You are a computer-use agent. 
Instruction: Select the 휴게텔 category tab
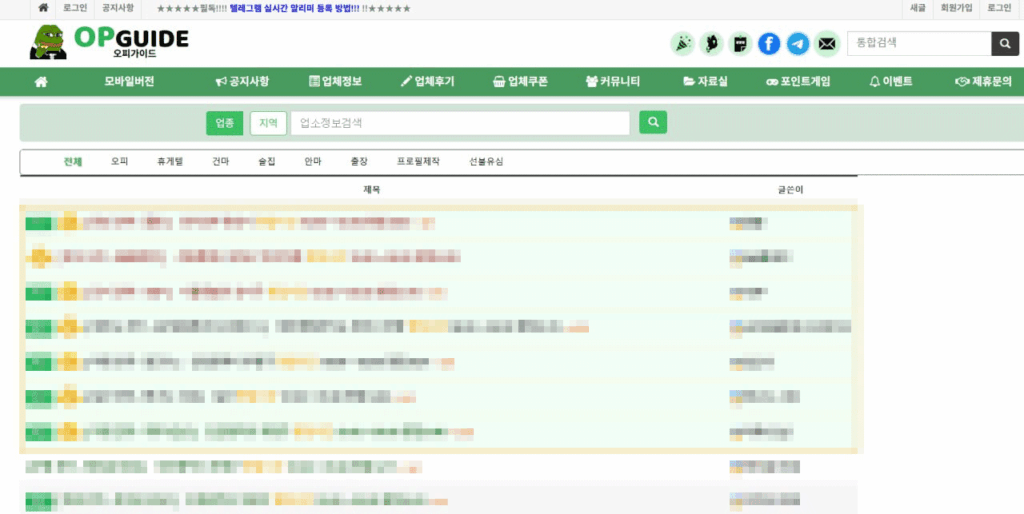click(x=170, y=161)
